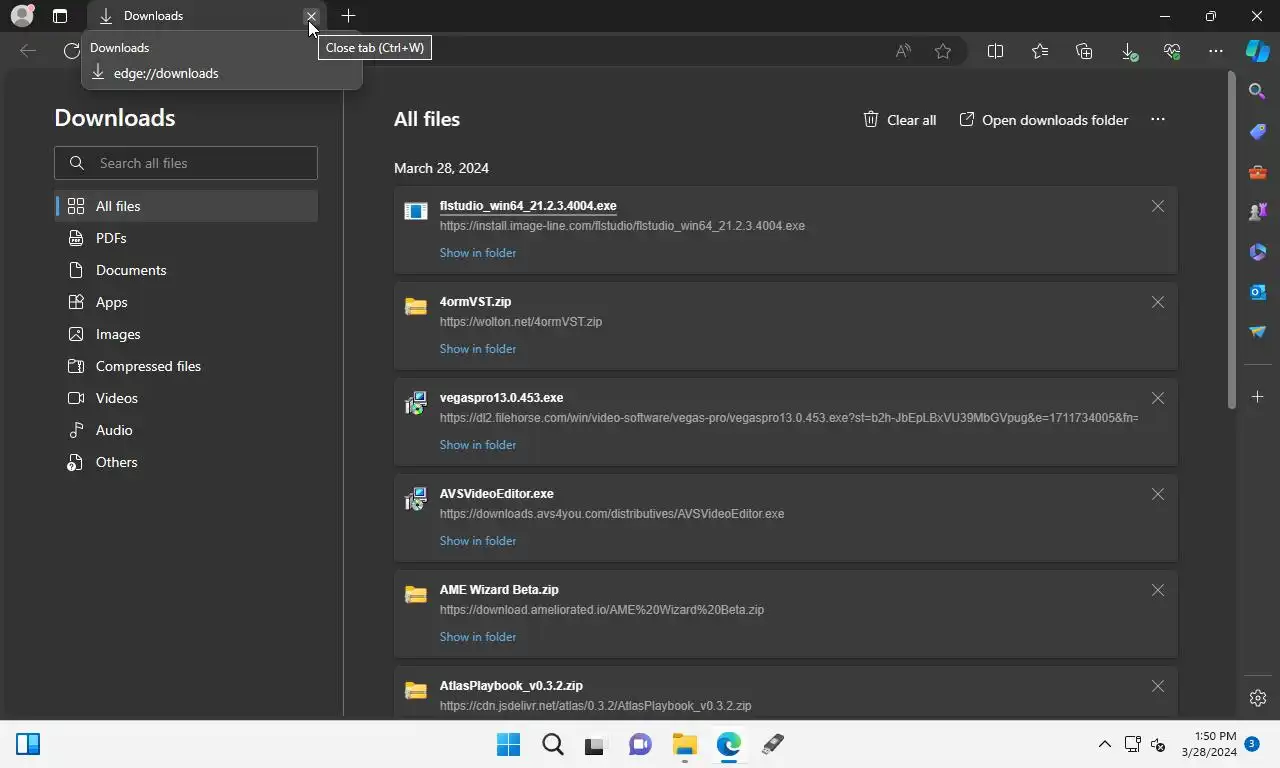Reload the page with refresh icon
This screenshot has height=768, width=1280.
pyautogui.click(x=71, y=51)
